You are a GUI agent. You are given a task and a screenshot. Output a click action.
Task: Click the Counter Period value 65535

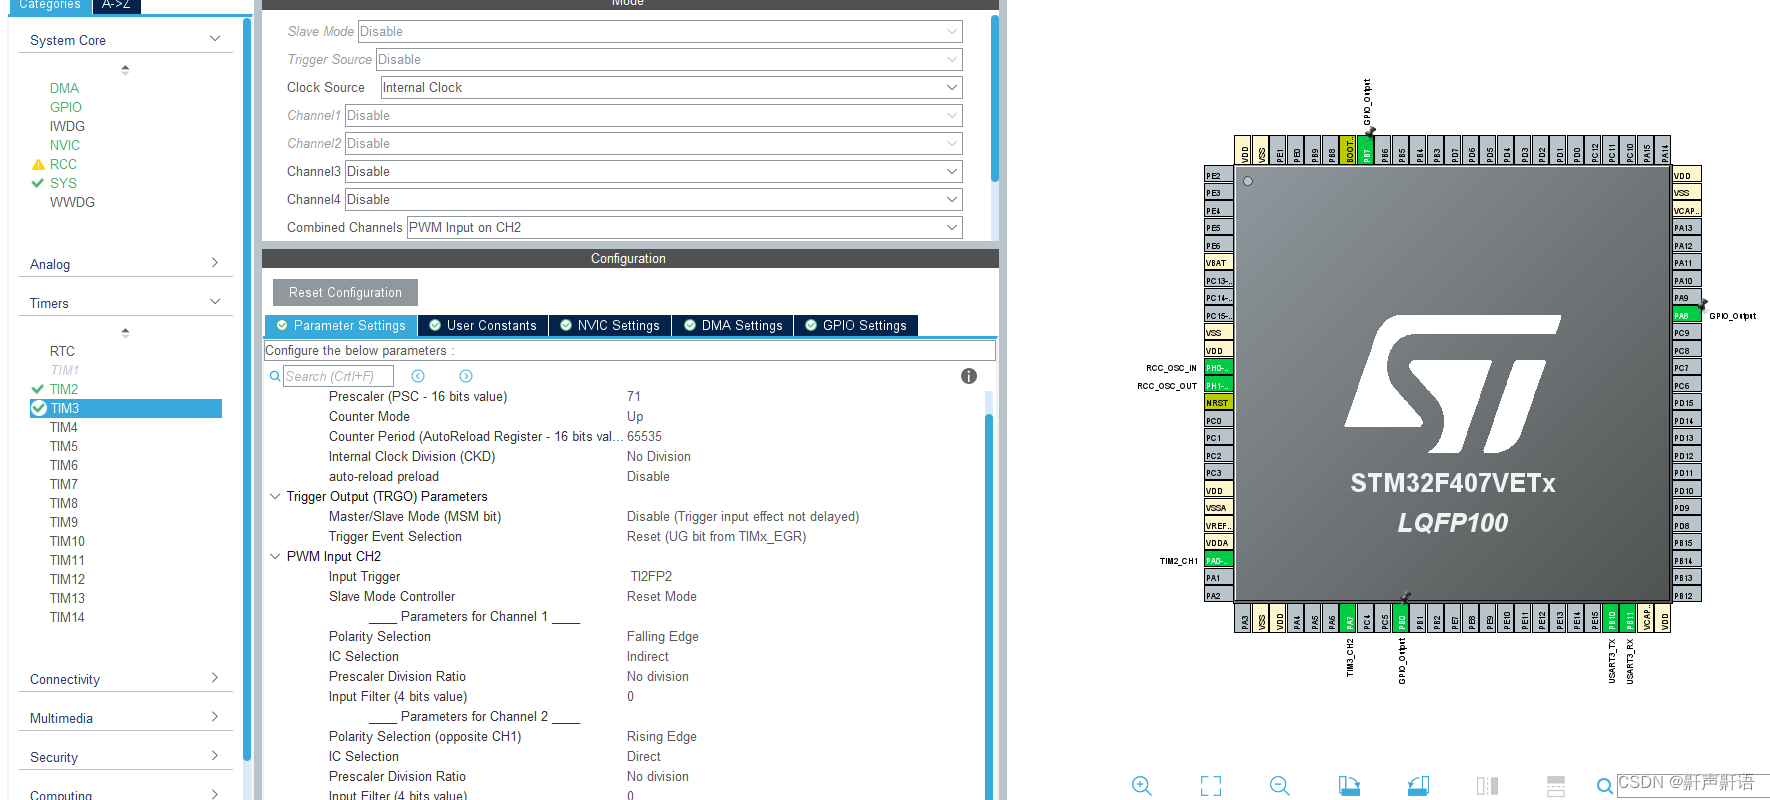pos(644,436)
